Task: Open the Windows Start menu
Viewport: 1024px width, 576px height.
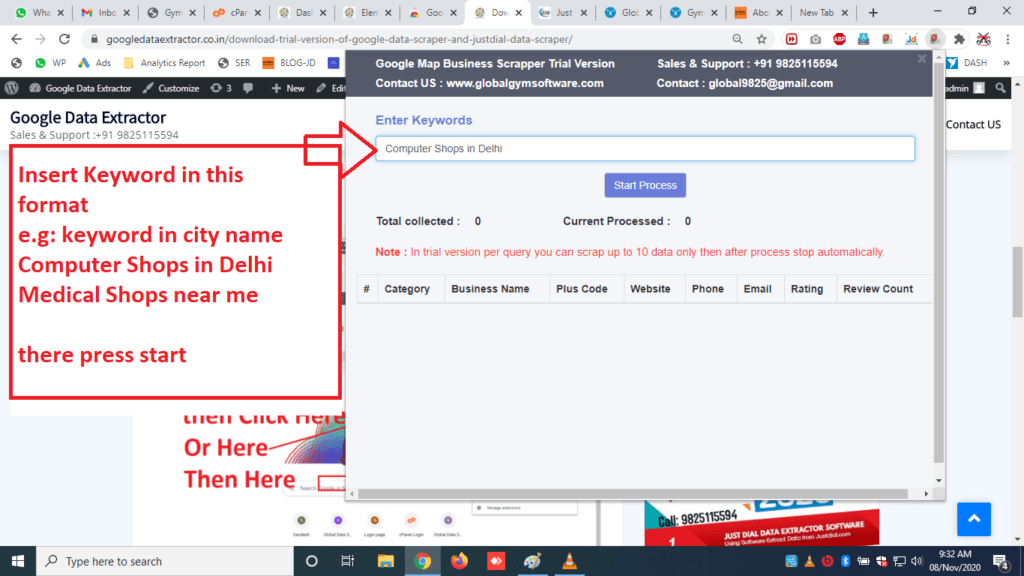Action: 18,561
